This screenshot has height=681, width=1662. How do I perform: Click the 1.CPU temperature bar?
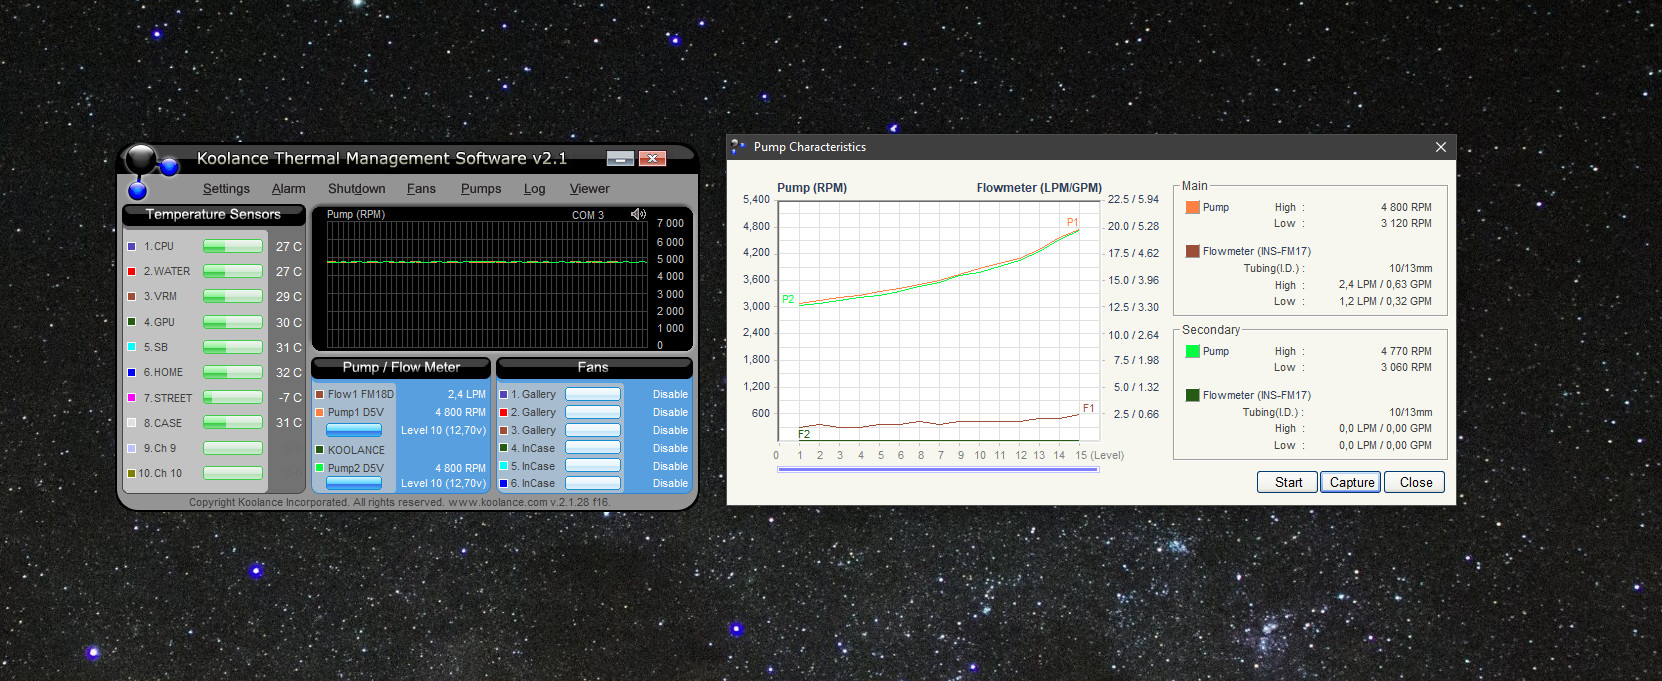[x=233, y=246]
